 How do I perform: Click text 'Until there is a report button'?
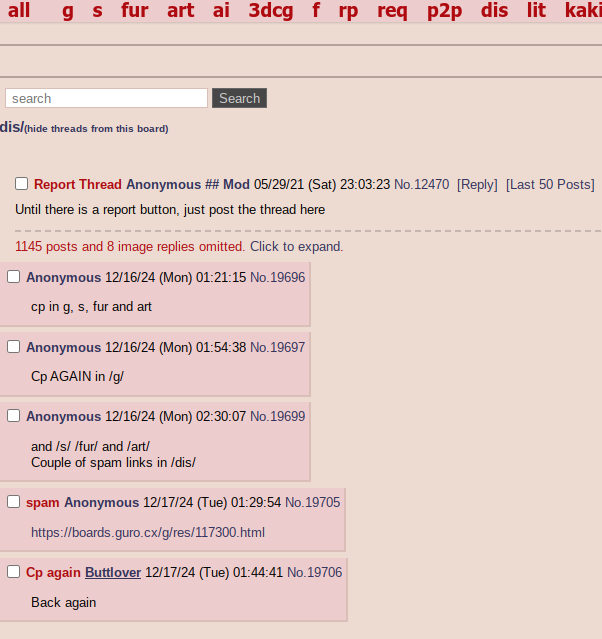tap(98, 209)
